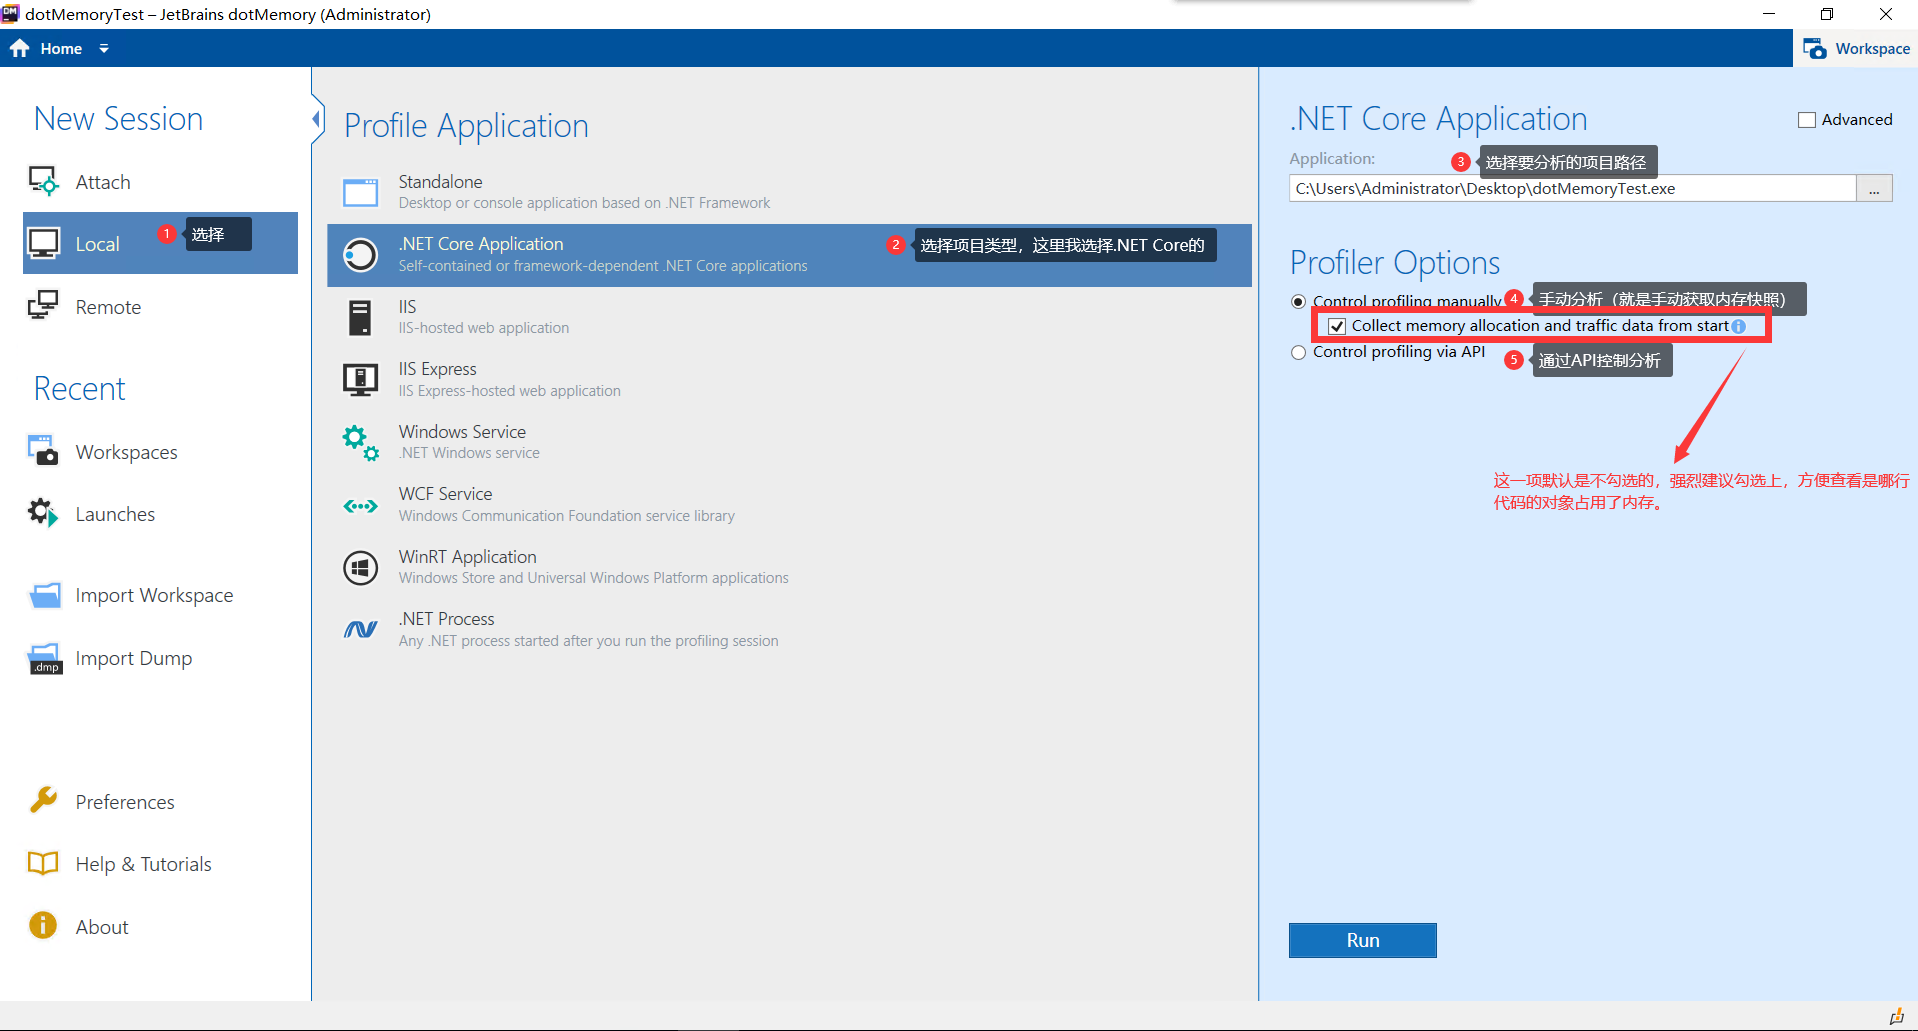Open recent Workspaces list
This screenshot has height=1031, width=1918.
pyautogui.click(x=126, y=452)
